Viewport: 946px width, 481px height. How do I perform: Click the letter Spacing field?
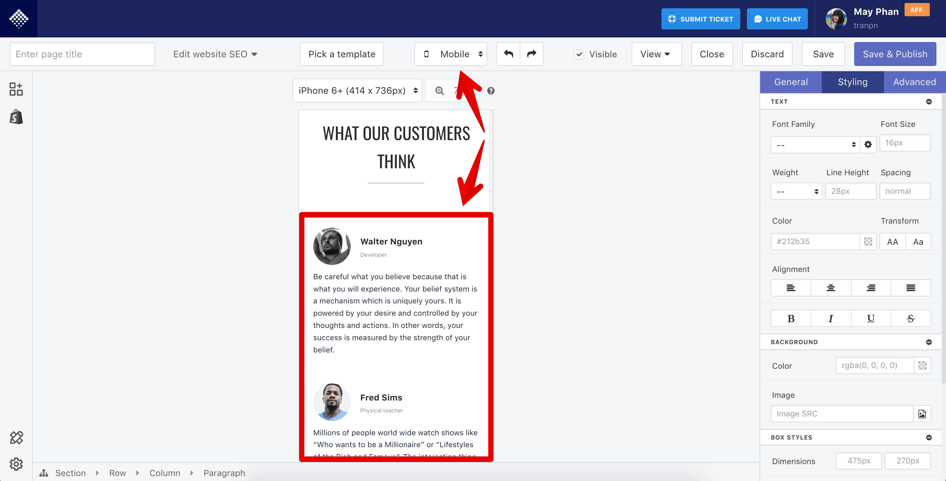coord(905,191)
